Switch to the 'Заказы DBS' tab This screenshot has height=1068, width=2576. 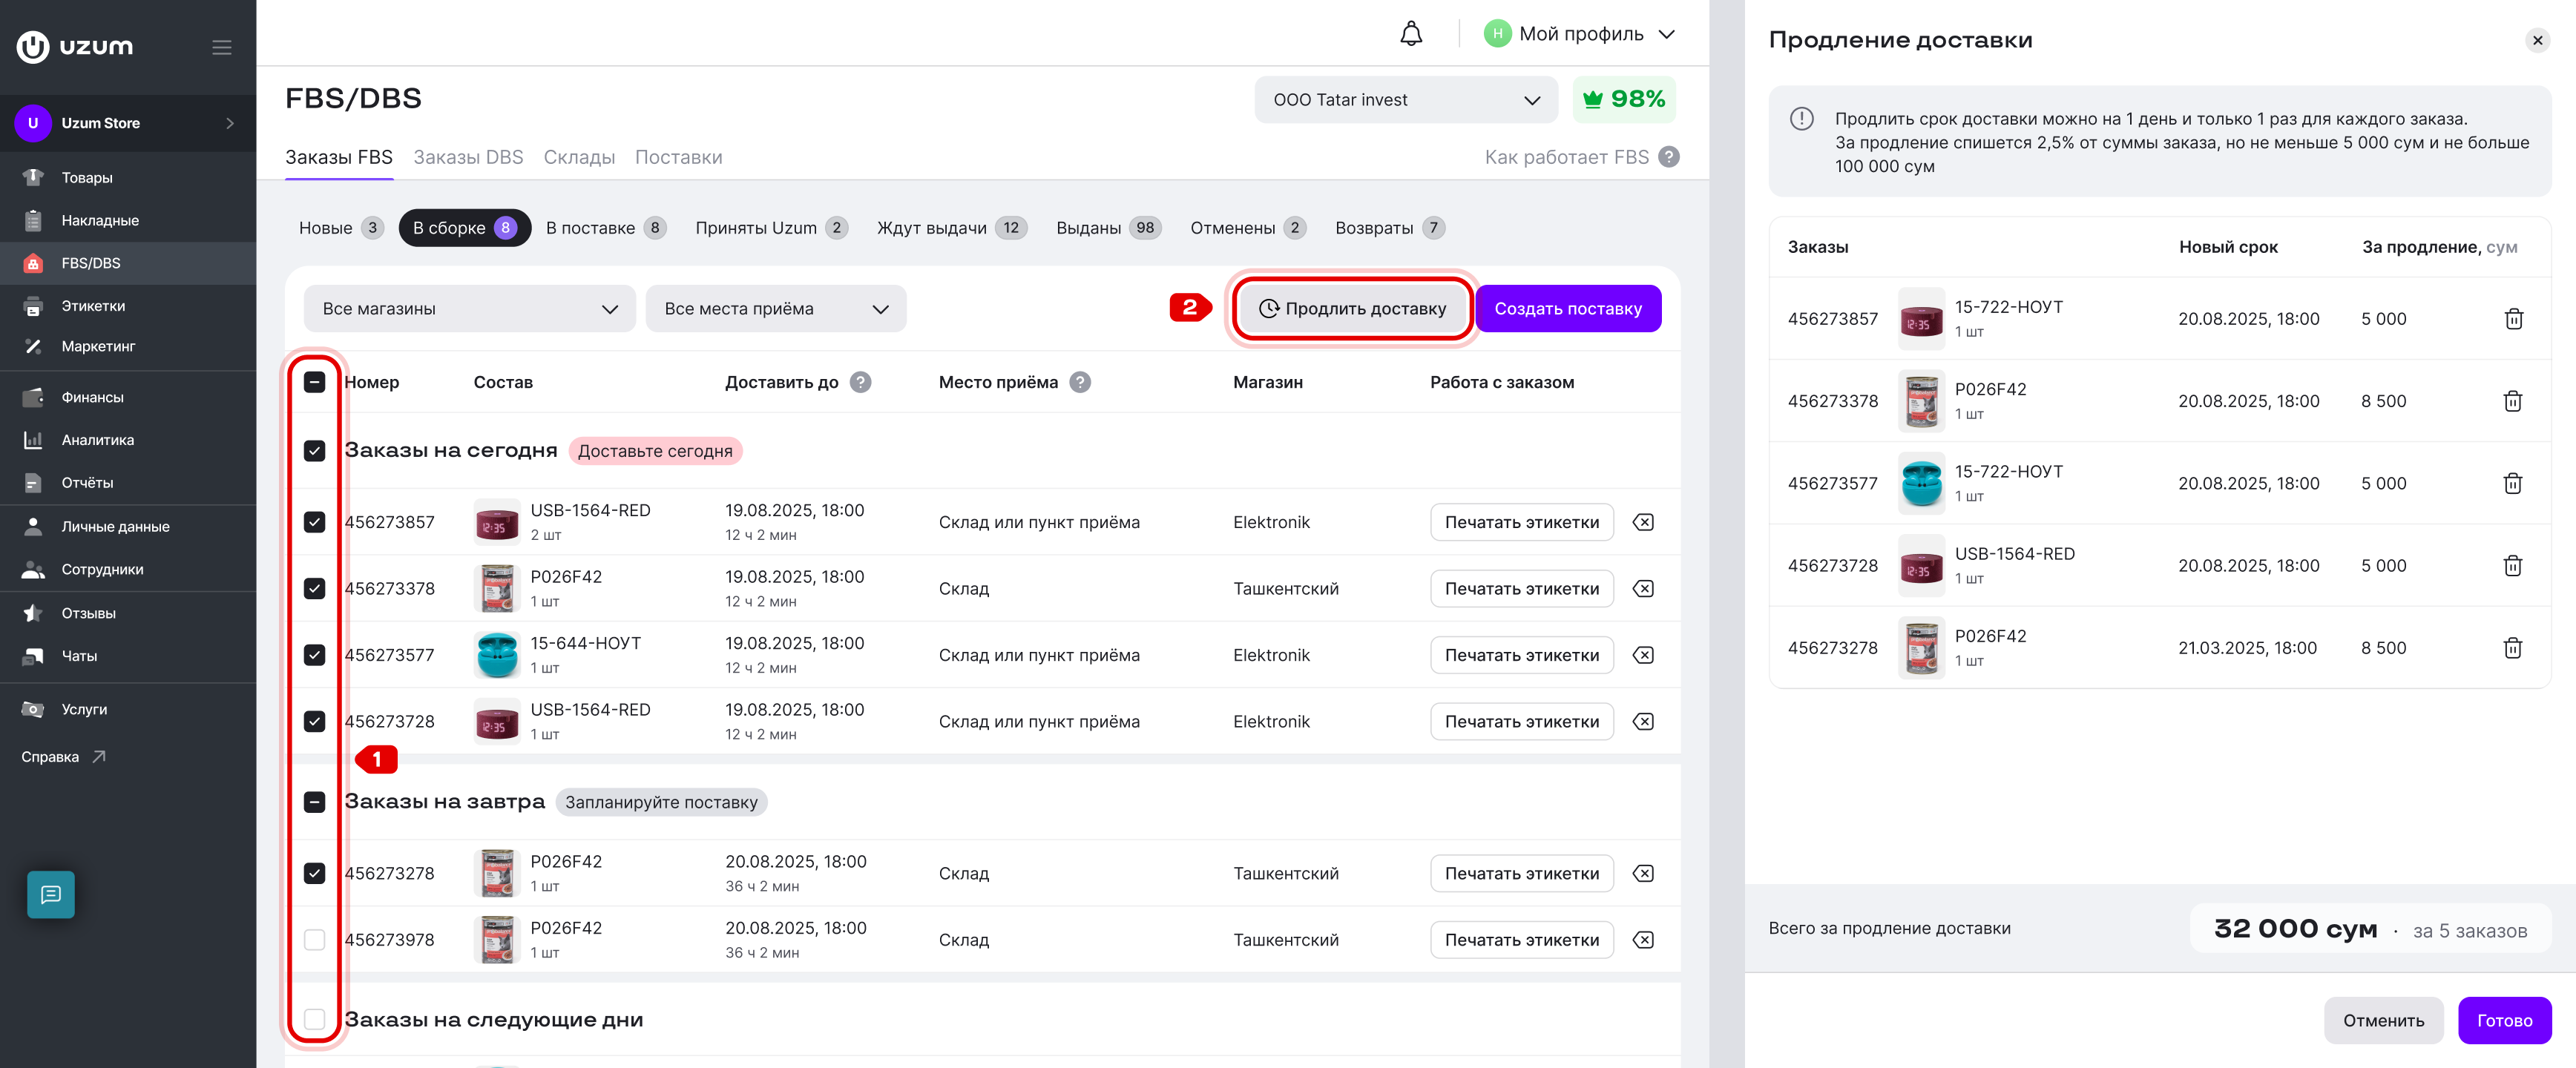(x=468, y=157)
